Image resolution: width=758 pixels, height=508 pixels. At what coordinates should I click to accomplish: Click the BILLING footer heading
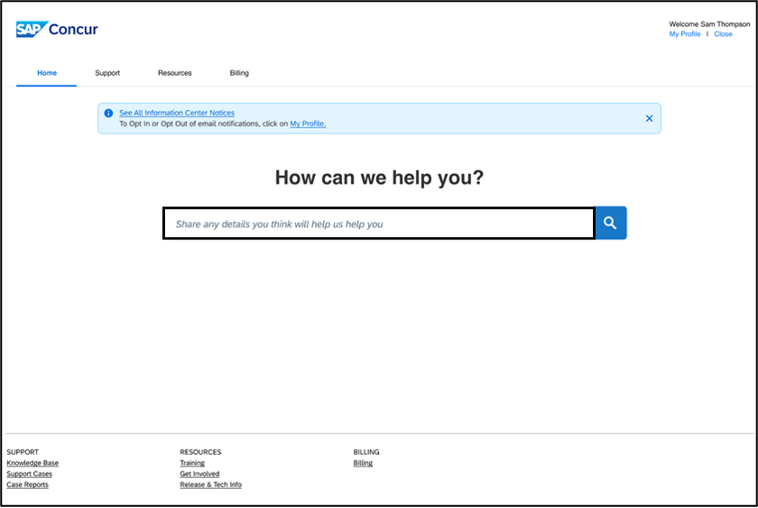click(366, 452)
